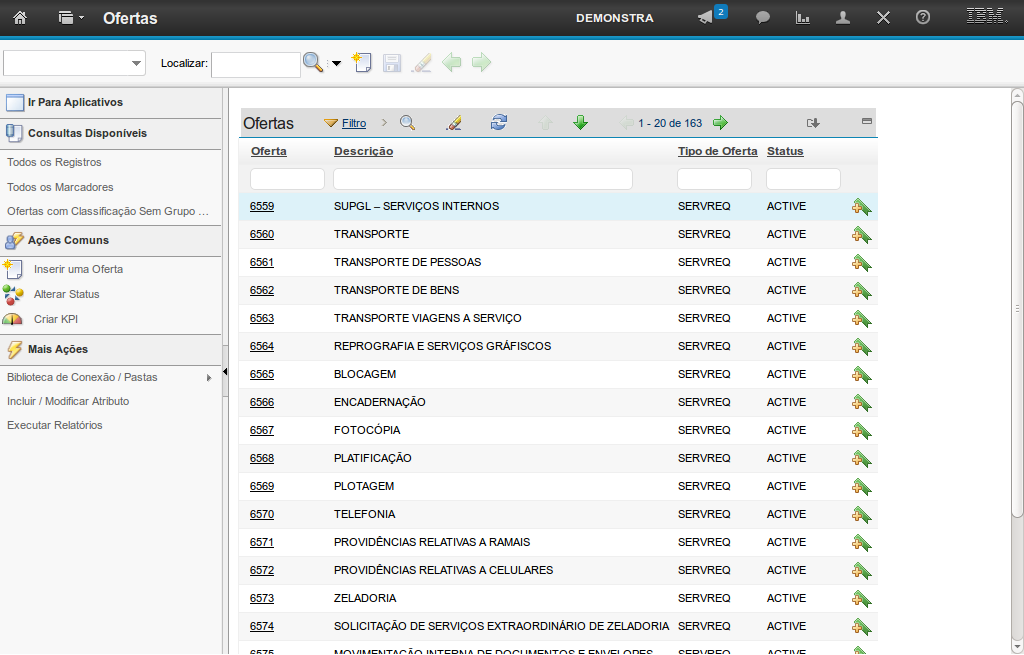The width and height of the screenshot is (1024, 655).
Task: Open the bulletin board announcements icon
Action: click(x=706, y=18)
